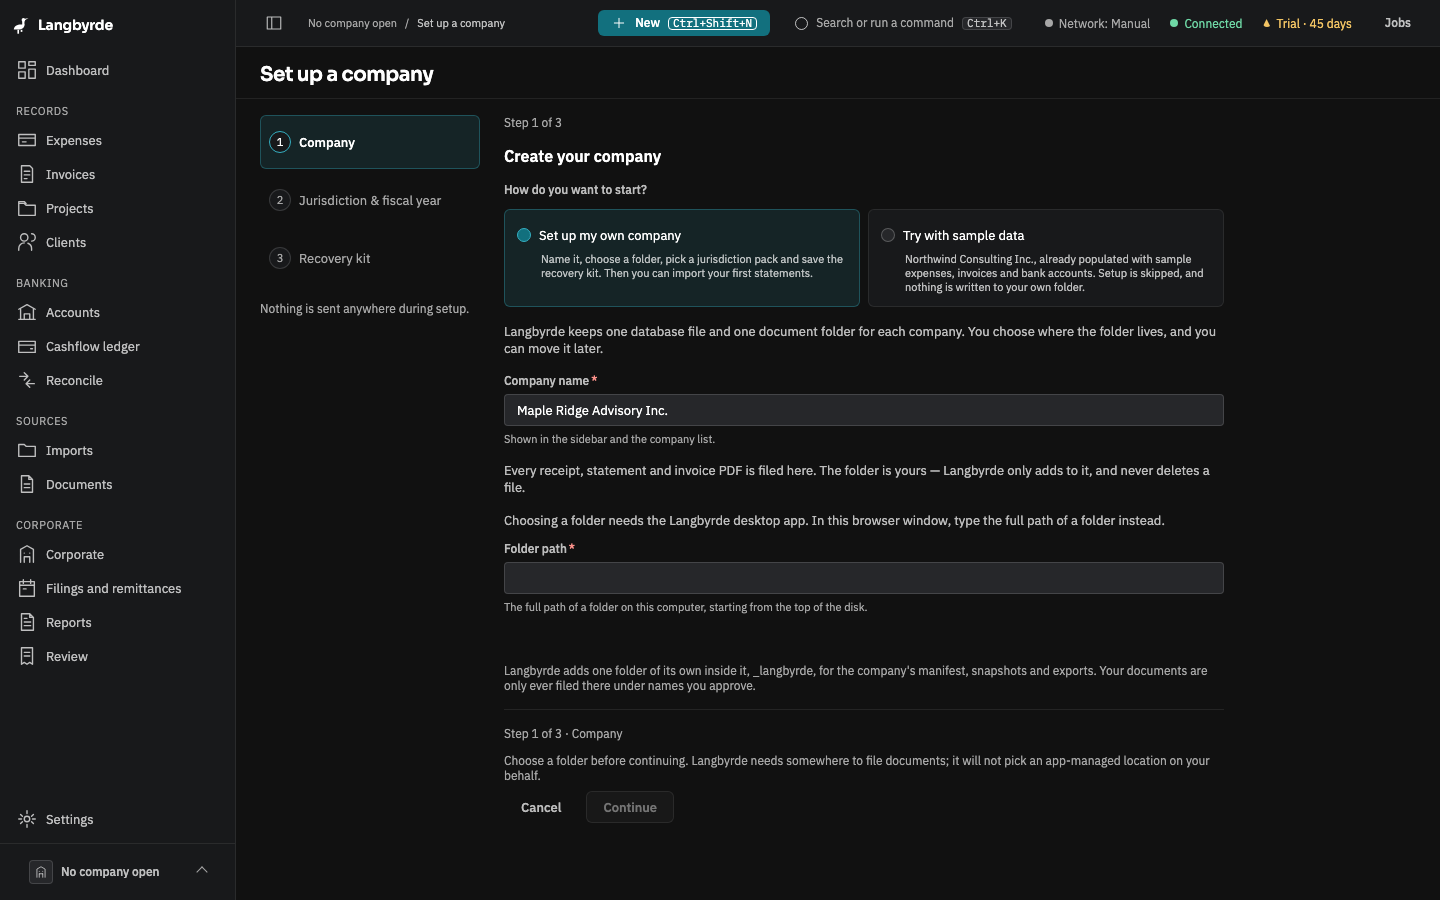The image size is (1440, 900).
Task: Click the Expenses card icon
Action: [x=27, y=140]
